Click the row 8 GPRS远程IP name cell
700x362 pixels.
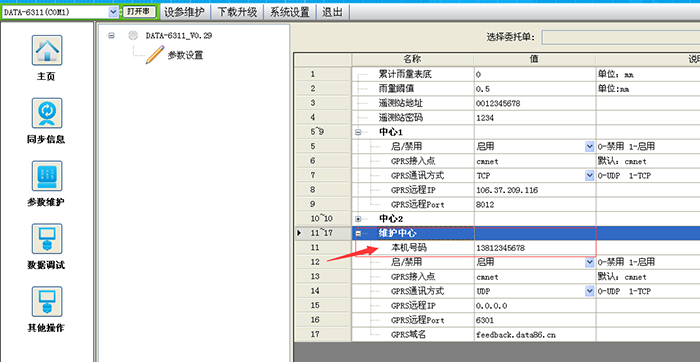click(413, 190)
